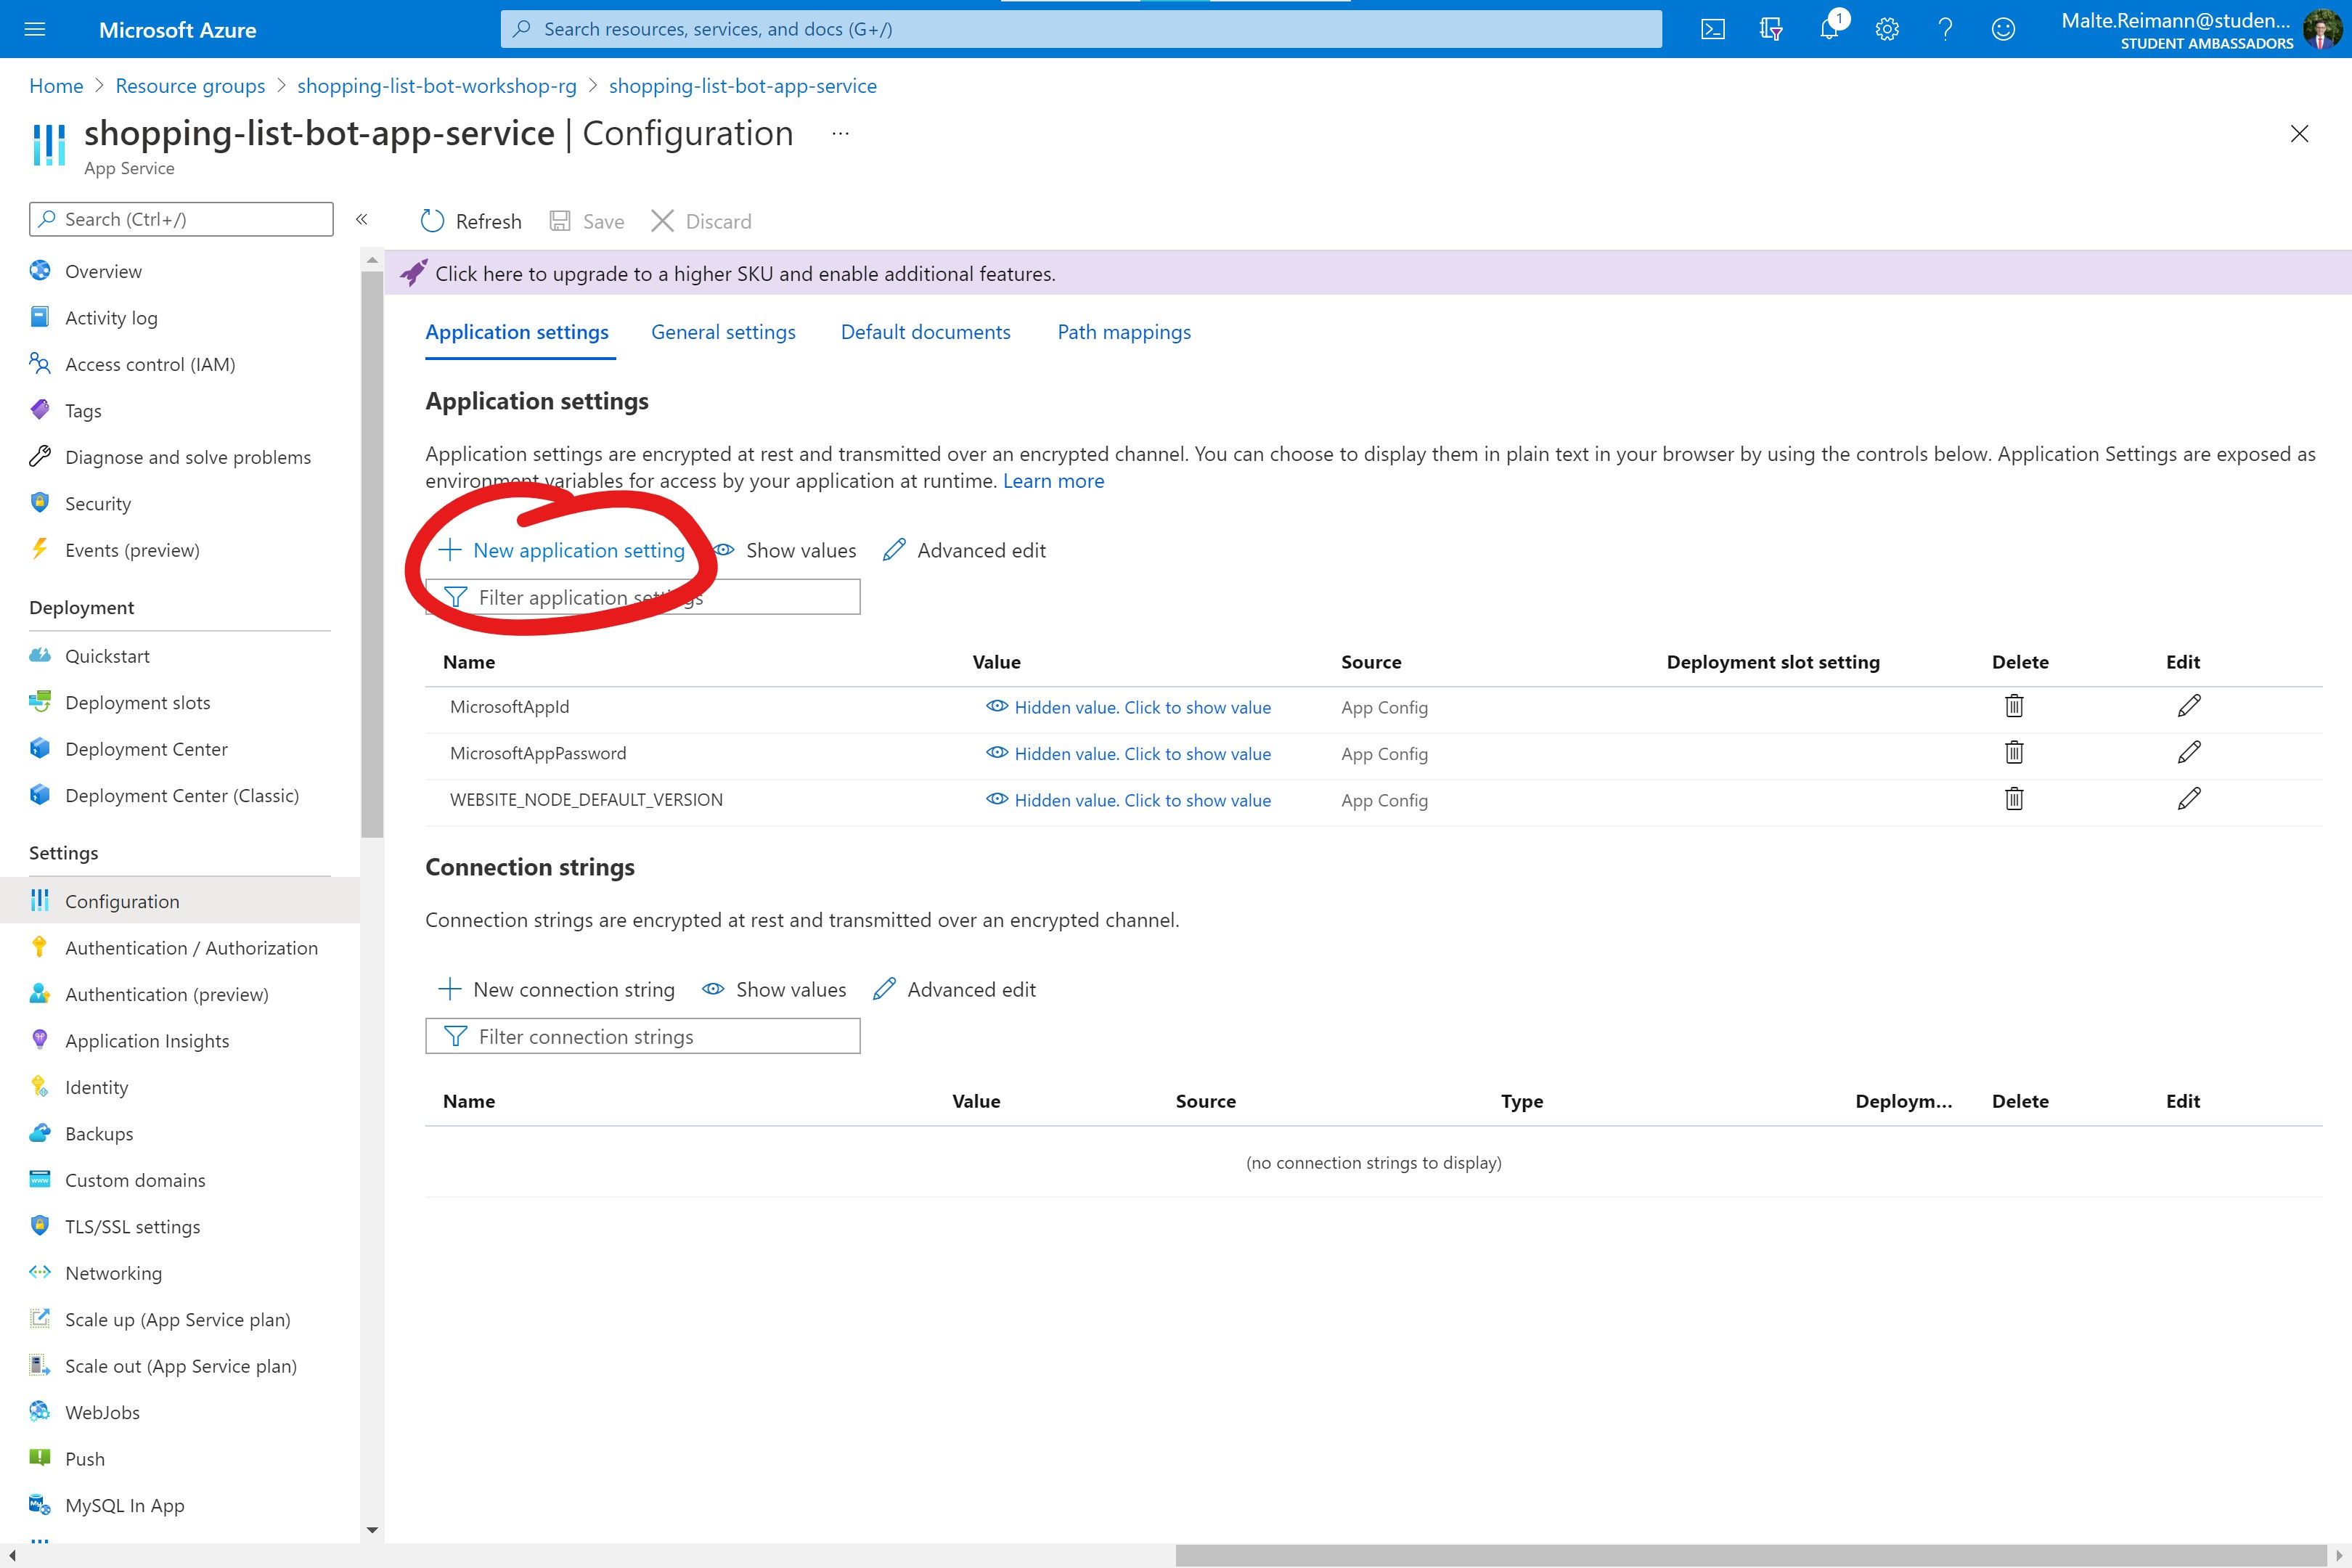Open the notifications bell icon
This screenshot has height=1568, width=2352.
pyautogui.click(x=1829, y=29)
